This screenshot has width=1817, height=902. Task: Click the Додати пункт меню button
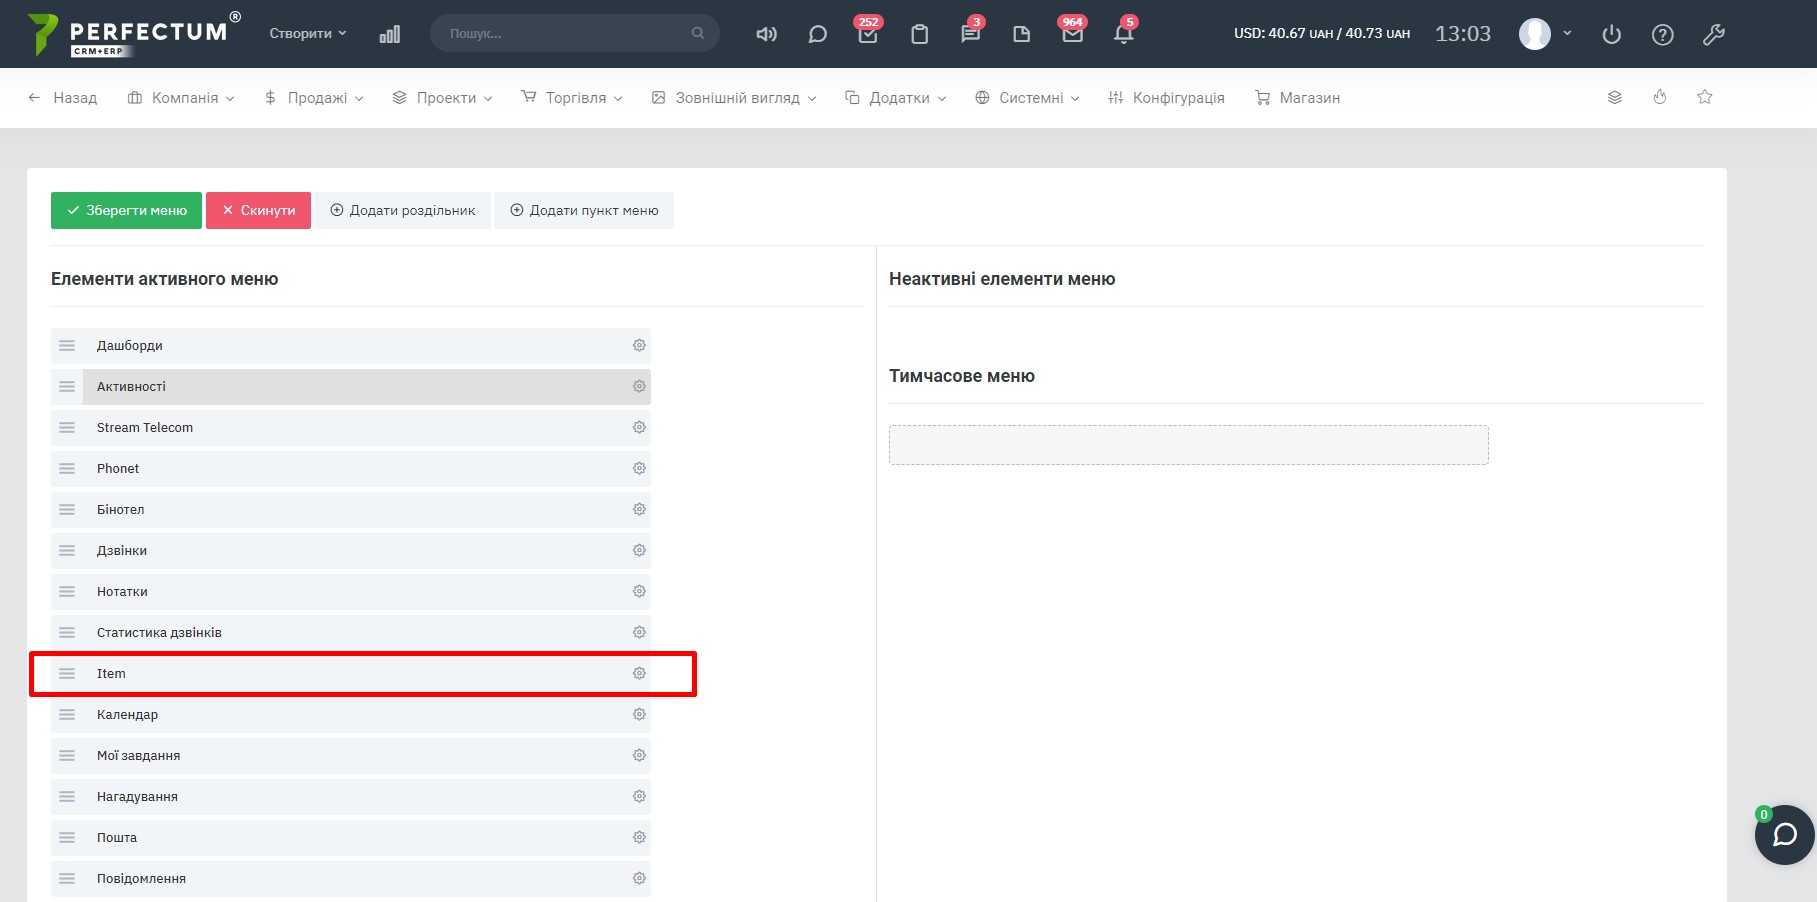584,210
